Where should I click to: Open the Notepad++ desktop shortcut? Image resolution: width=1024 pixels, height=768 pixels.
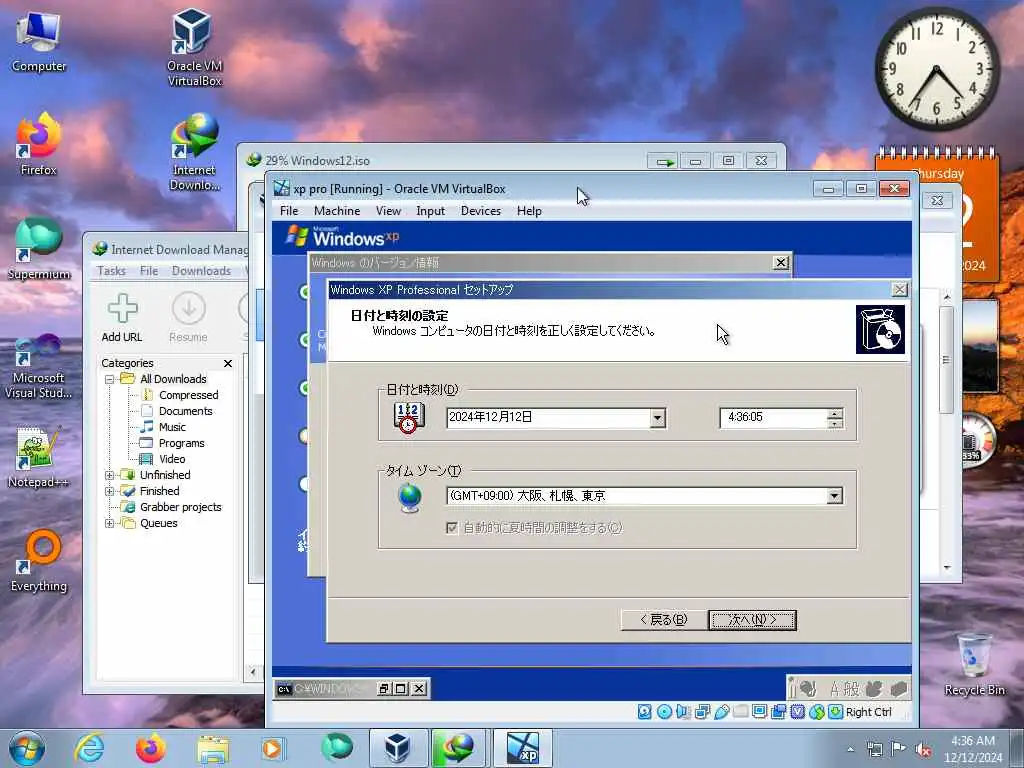[39, 457]
